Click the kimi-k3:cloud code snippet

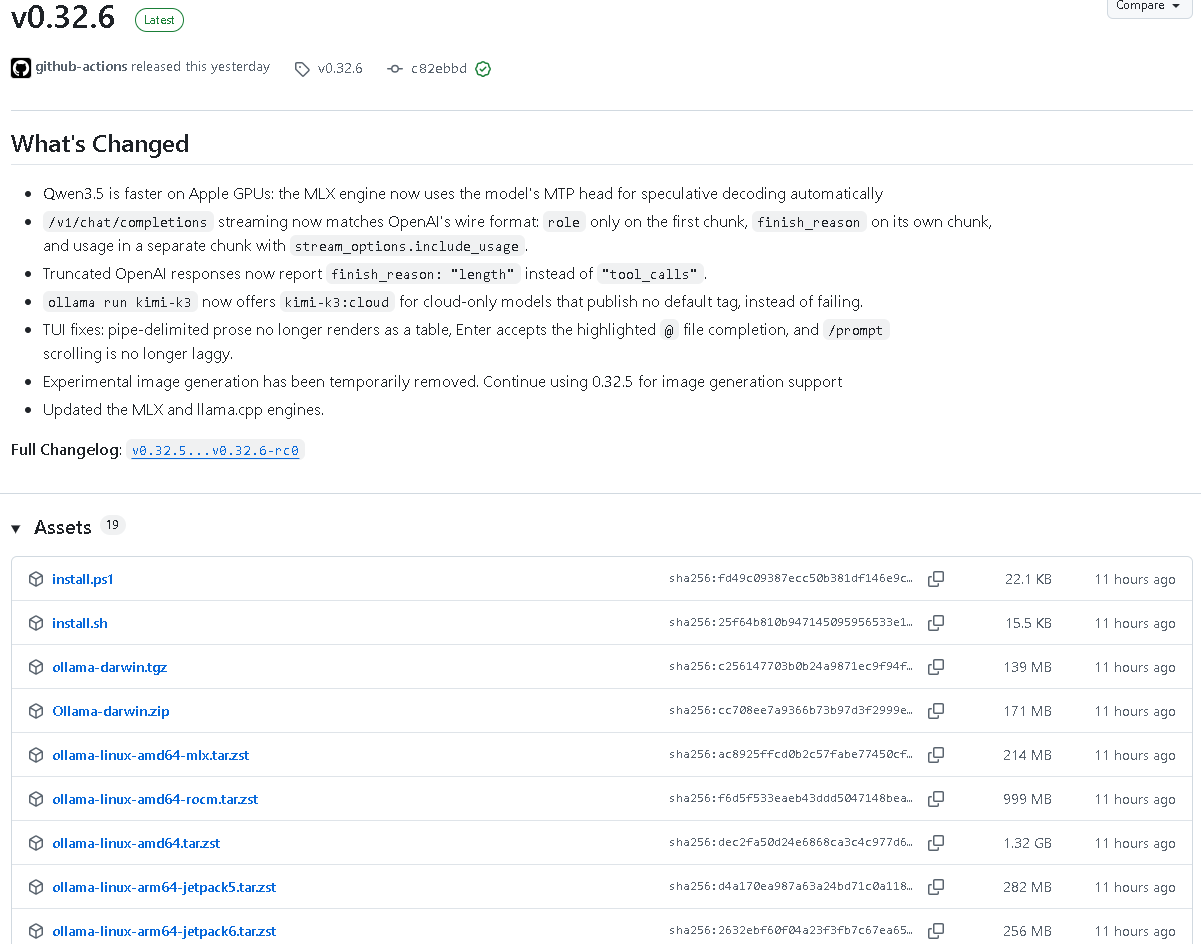[x=336, y=302]
